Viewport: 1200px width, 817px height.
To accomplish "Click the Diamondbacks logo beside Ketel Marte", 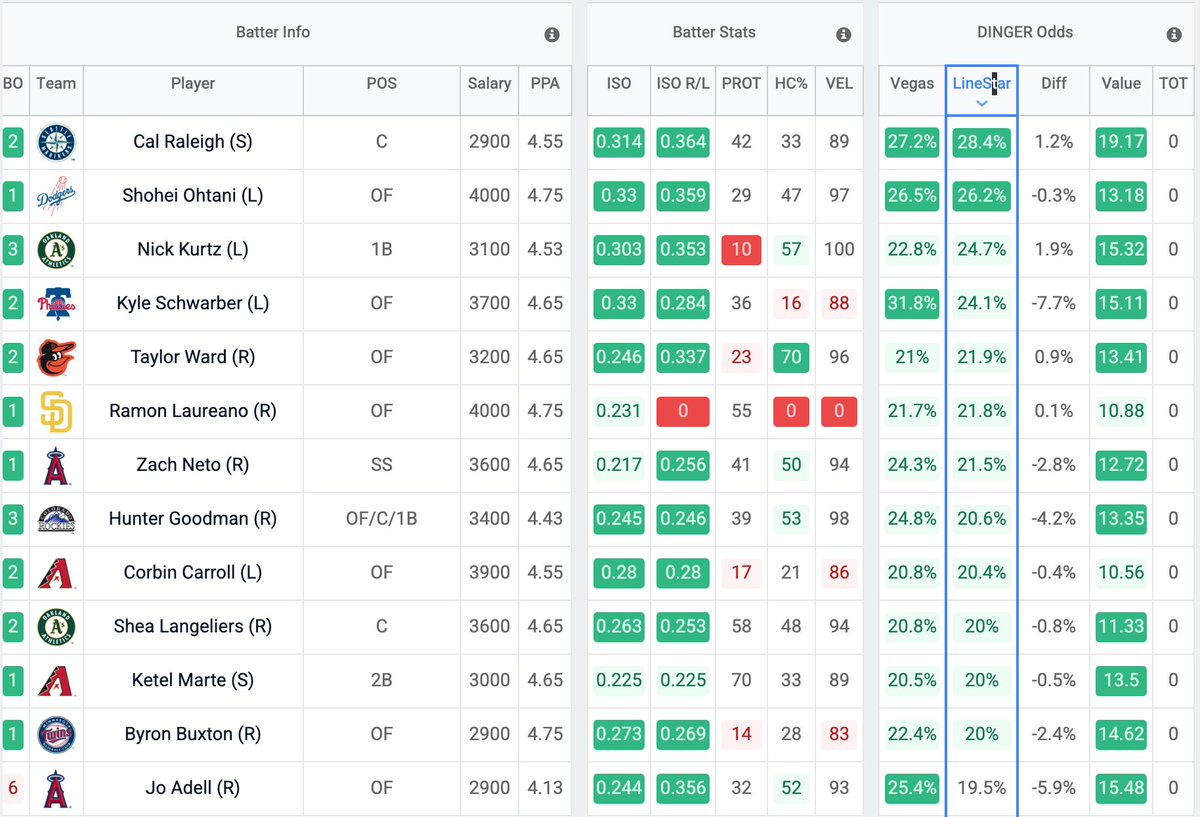I will pos(55,680).
